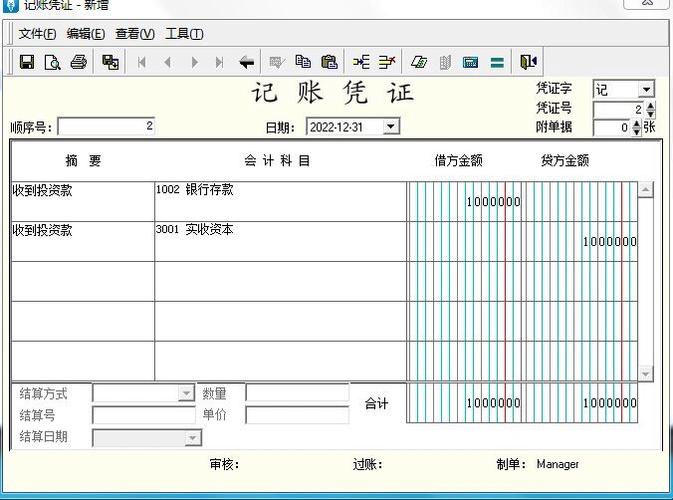
Task: Select the first row 收到投资款 summary cell
Action: click(x=83, y=201)
